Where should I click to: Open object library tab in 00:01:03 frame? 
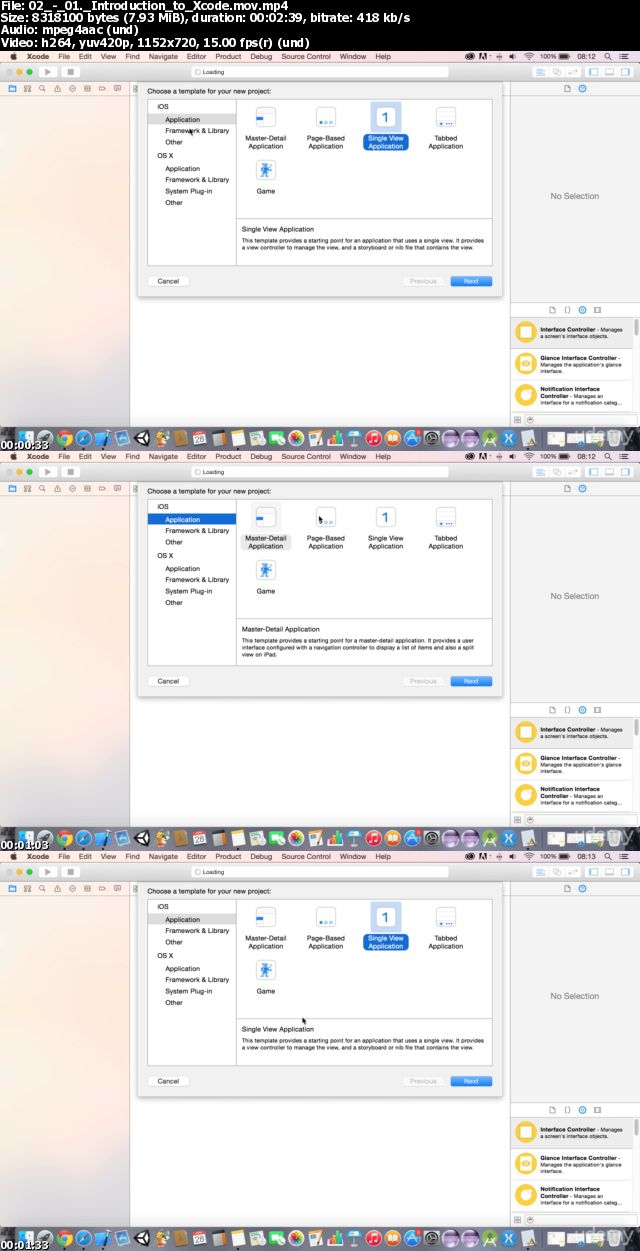click(583, 710)
